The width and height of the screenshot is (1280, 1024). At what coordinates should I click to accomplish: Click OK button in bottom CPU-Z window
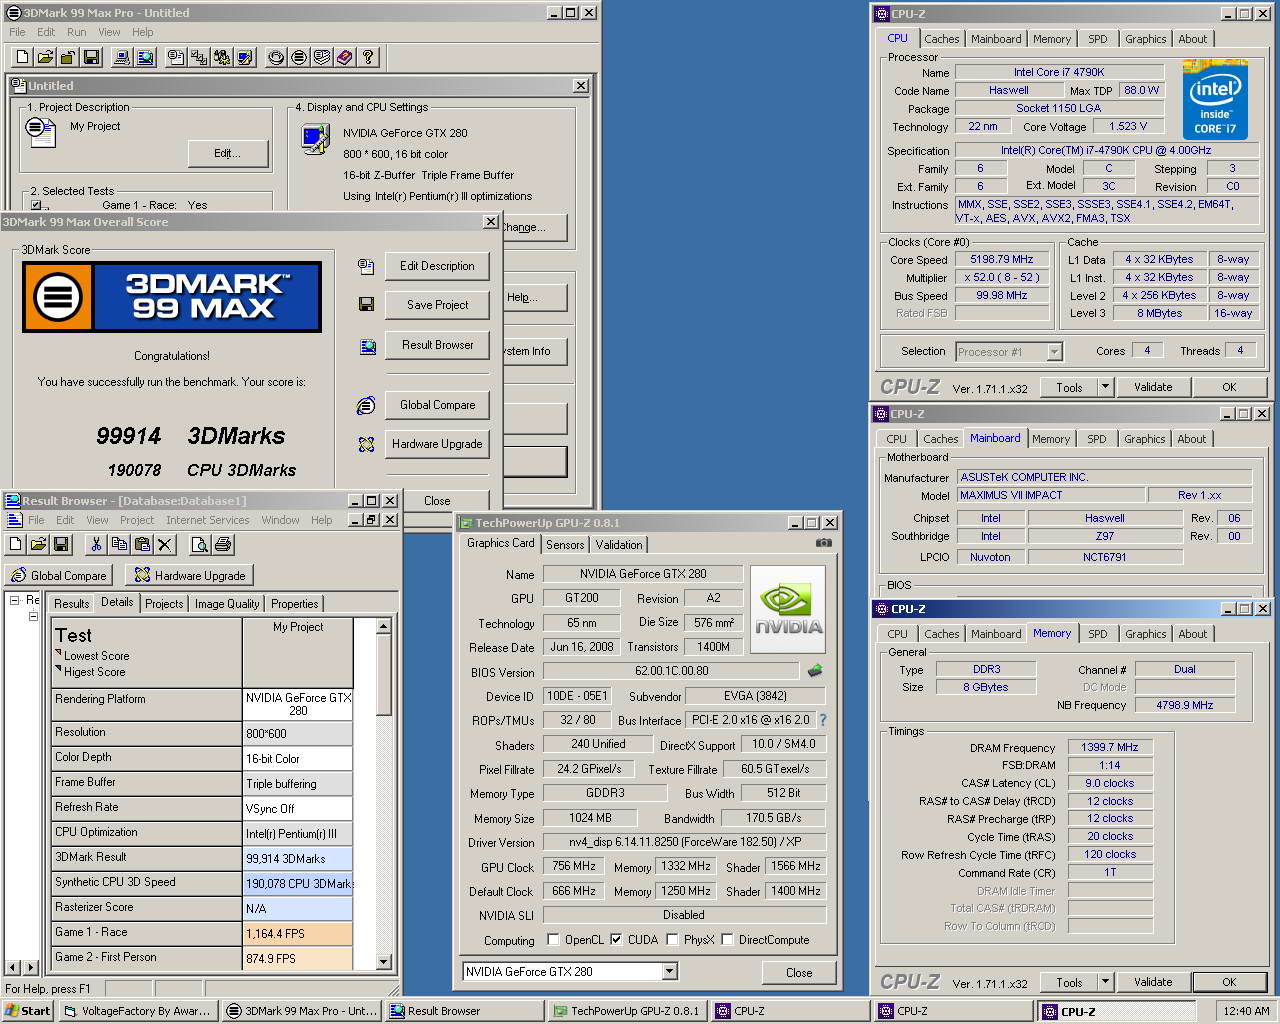click(1229, 982)
